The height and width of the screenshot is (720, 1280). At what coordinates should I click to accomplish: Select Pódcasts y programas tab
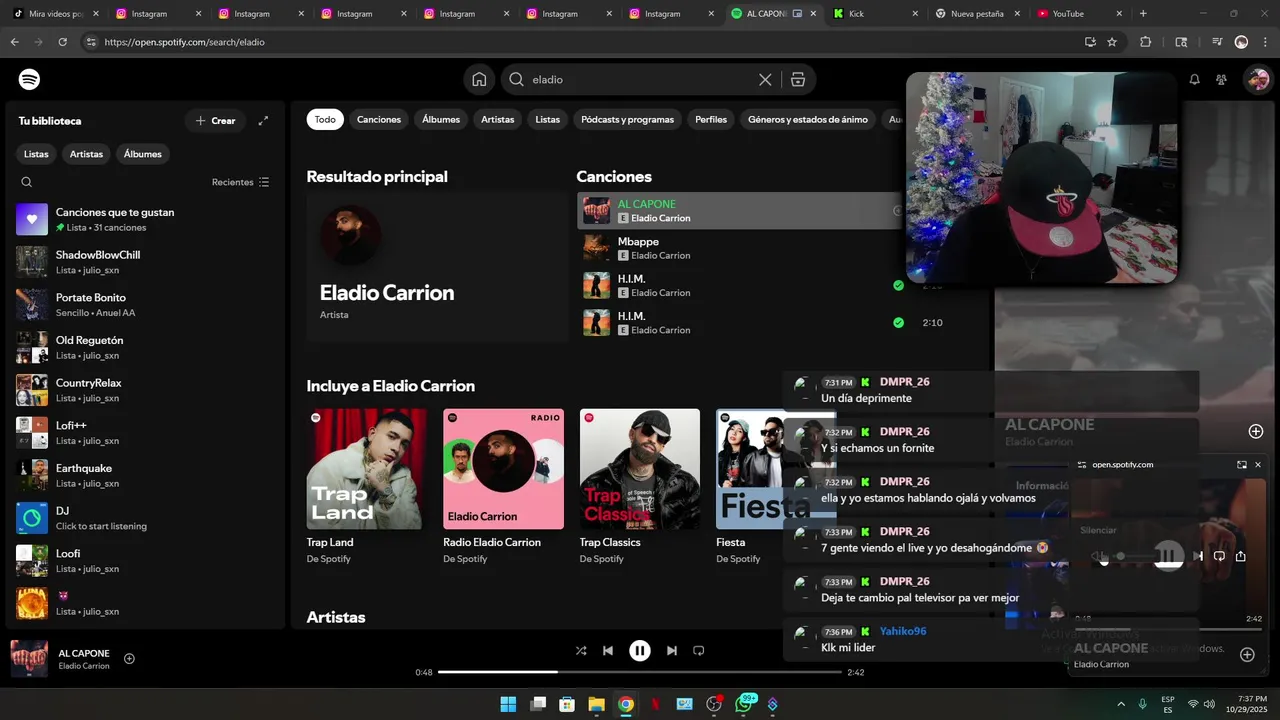pyautogui.click(x=628, y=119)
